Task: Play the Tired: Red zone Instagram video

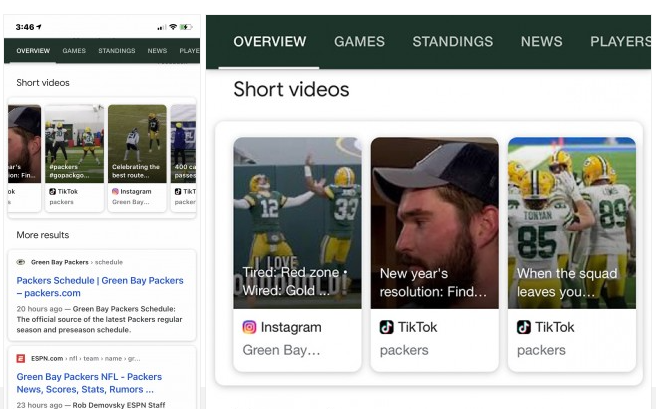Action: point(297,222)
